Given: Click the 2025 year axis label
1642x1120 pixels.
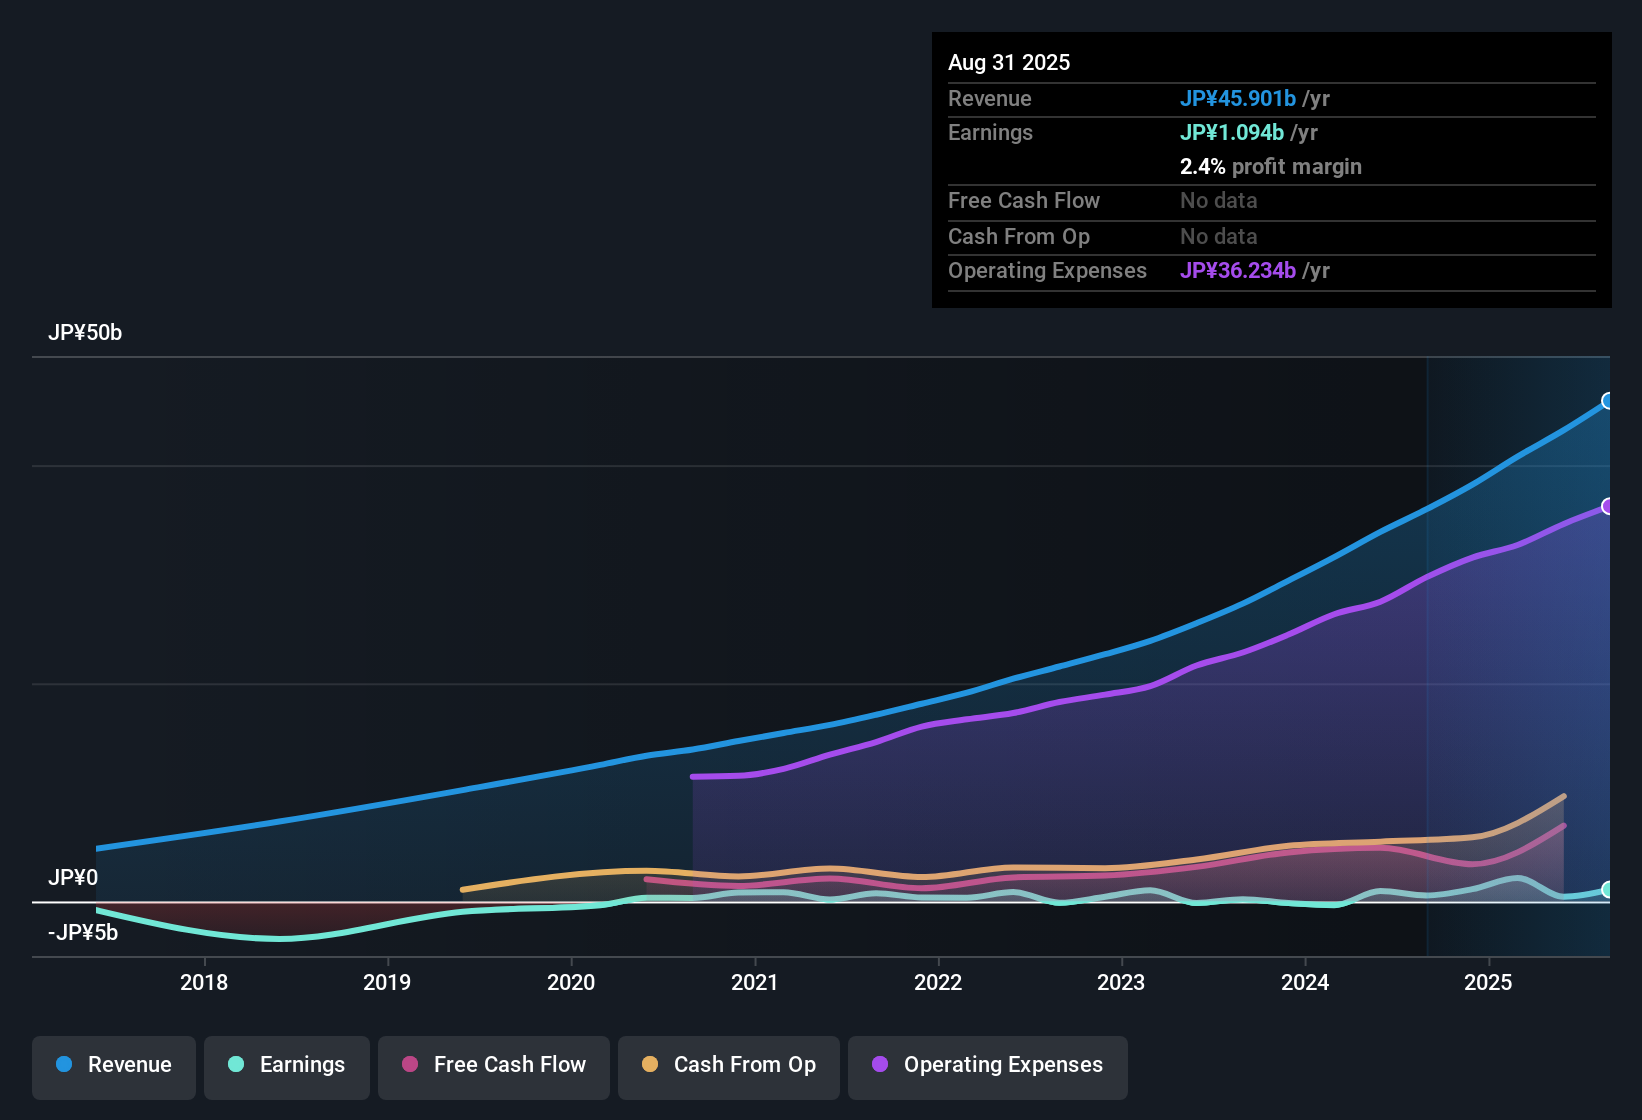Looking at the screenshot, I should [1489, 982].
